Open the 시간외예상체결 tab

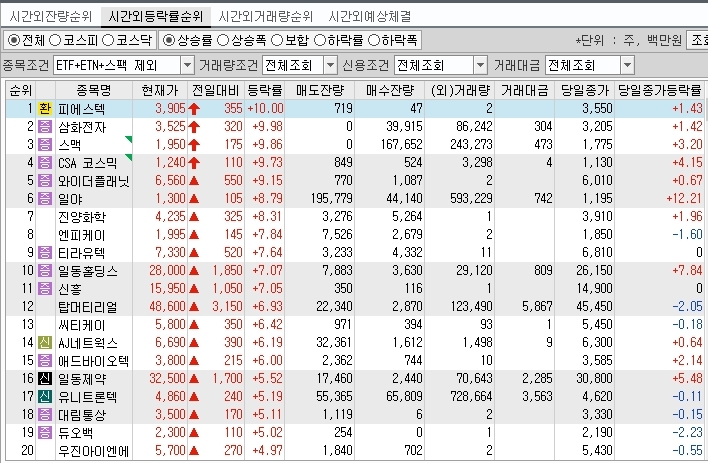(370, 17)
